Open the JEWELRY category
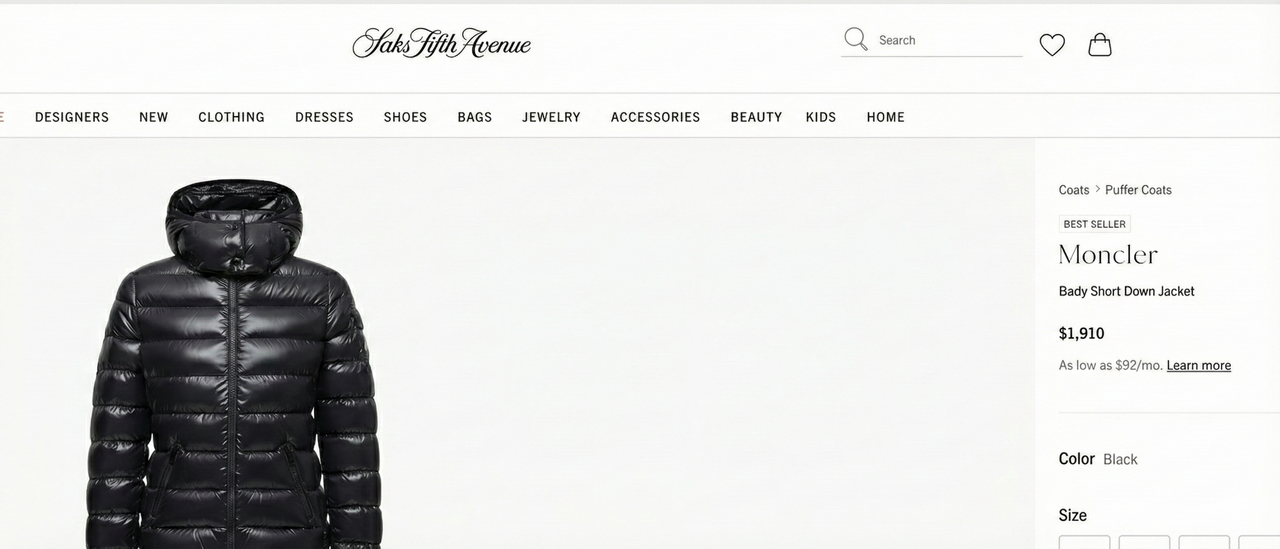1280x549 pixels. tap(551, 117)
